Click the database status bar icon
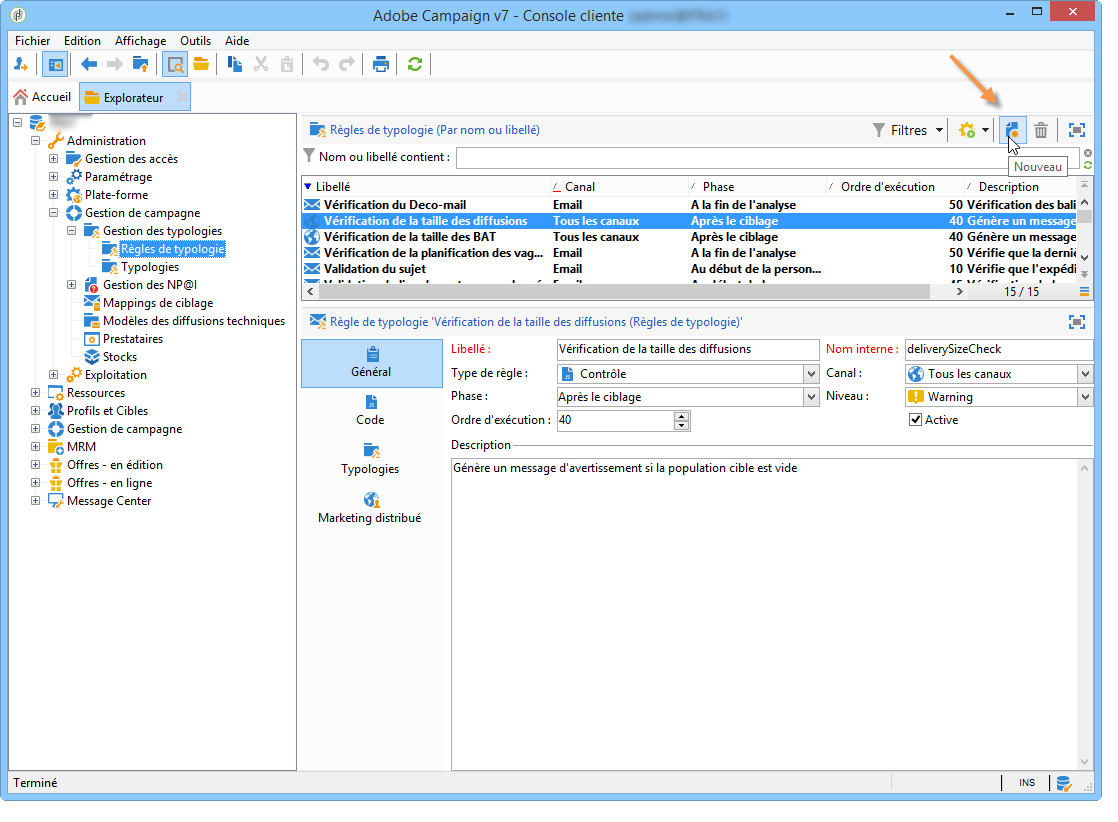 [1063, 784]
